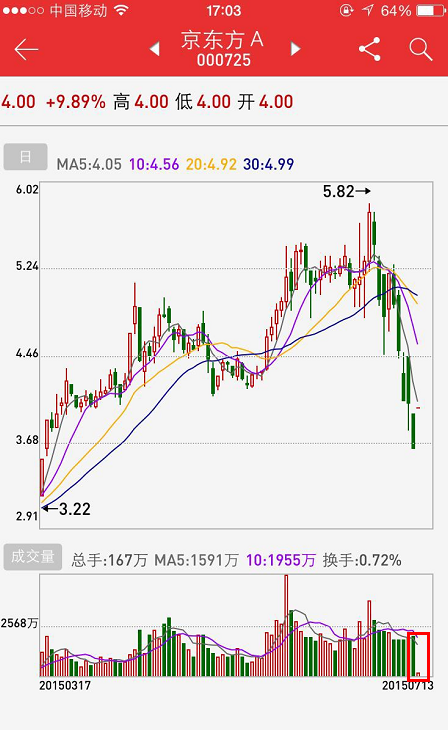
Task: Tap the rotation lock status icon
Action: tap(346, 10)
